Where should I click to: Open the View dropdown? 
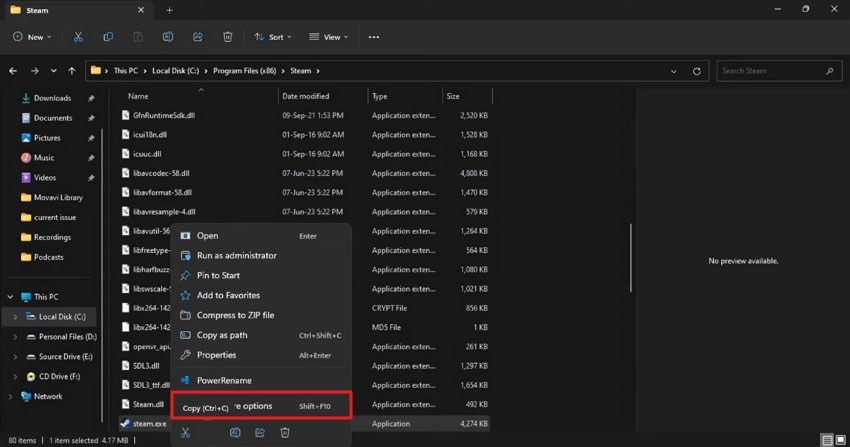click(x=329, y=37)
